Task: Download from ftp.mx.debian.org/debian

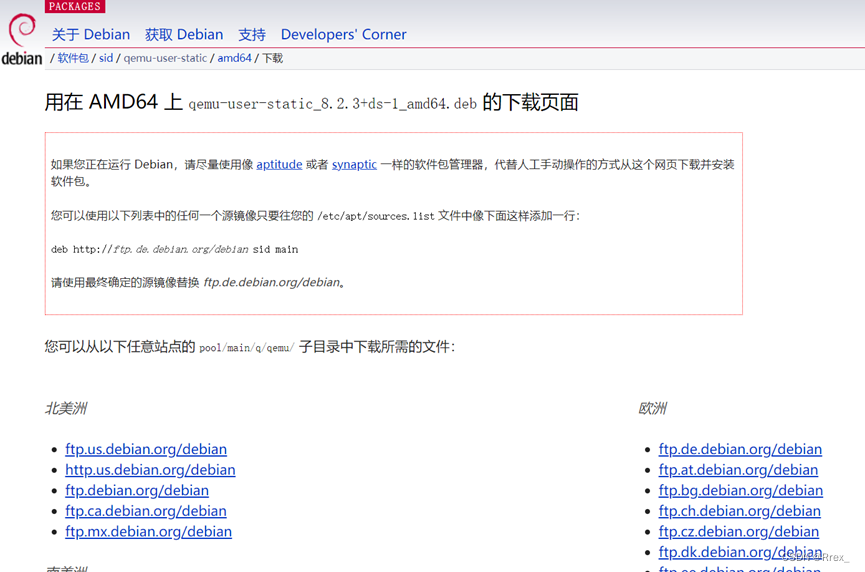Action: (148, 532)
